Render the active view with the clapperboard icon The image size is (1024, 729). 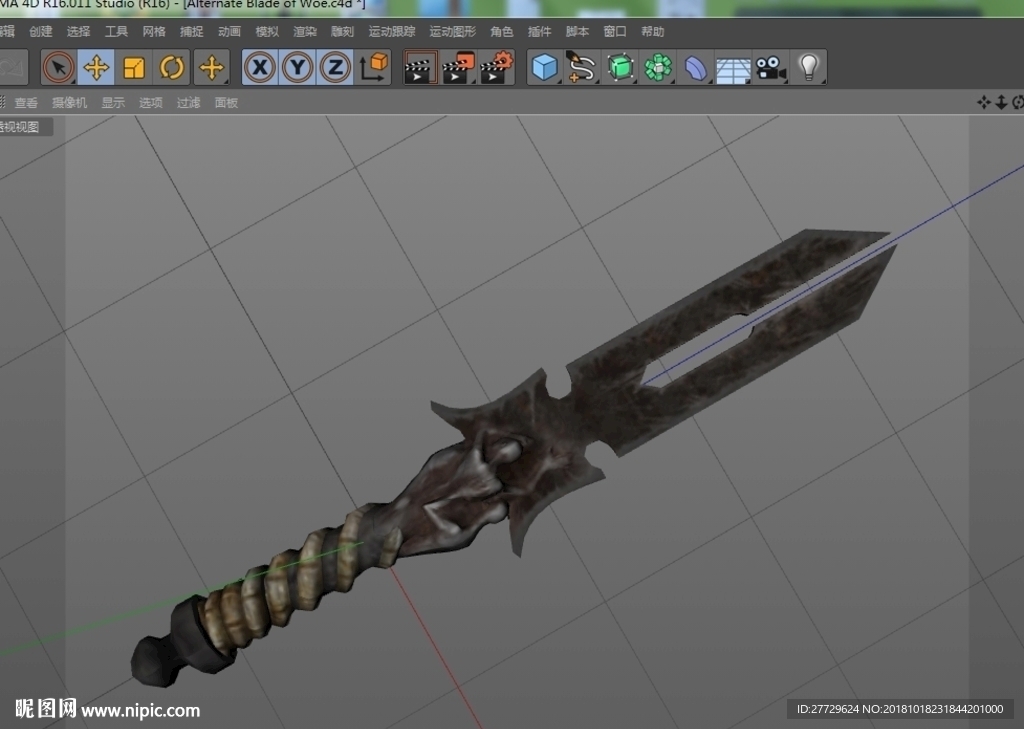click(420, 67)
